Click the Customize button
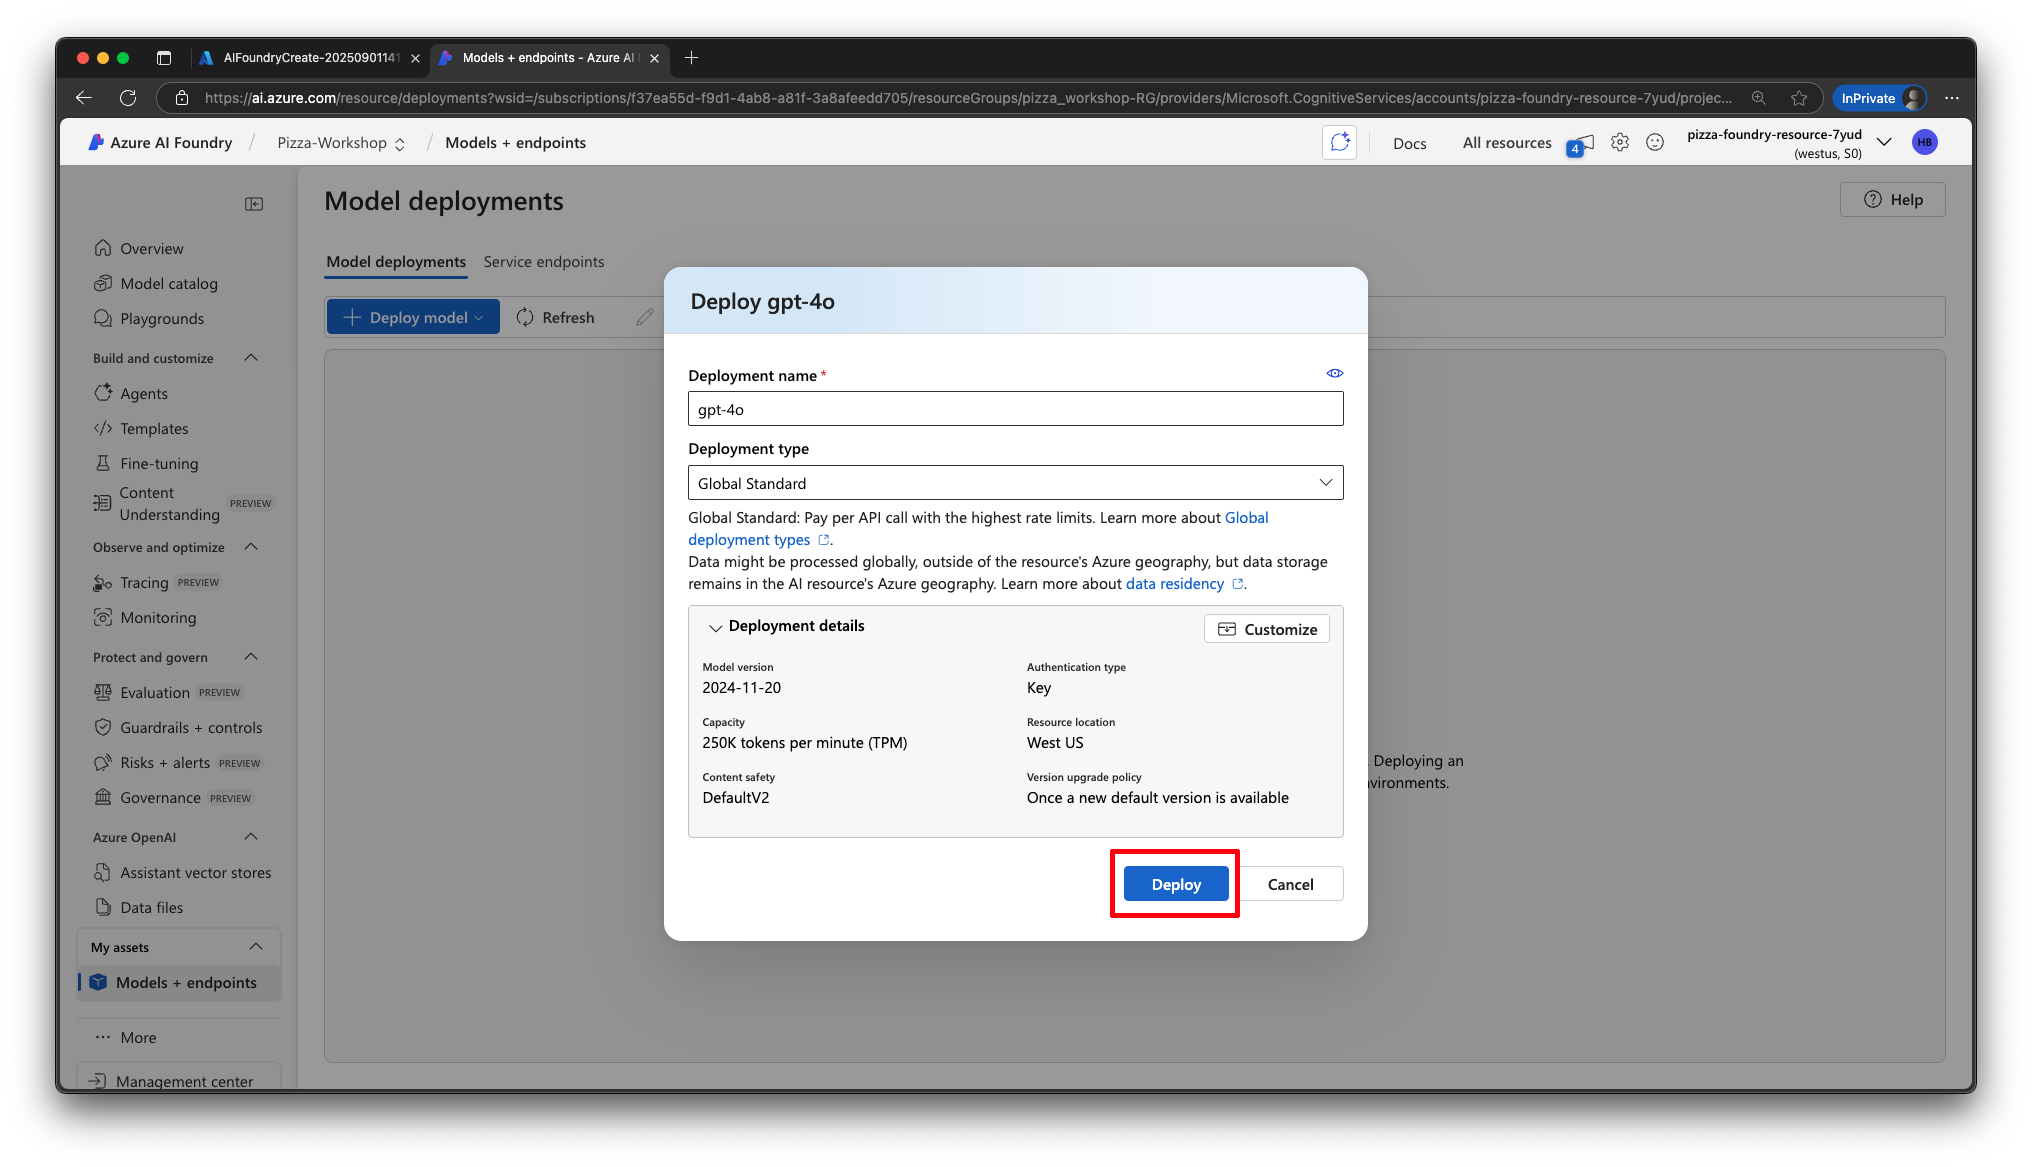 1266,629
